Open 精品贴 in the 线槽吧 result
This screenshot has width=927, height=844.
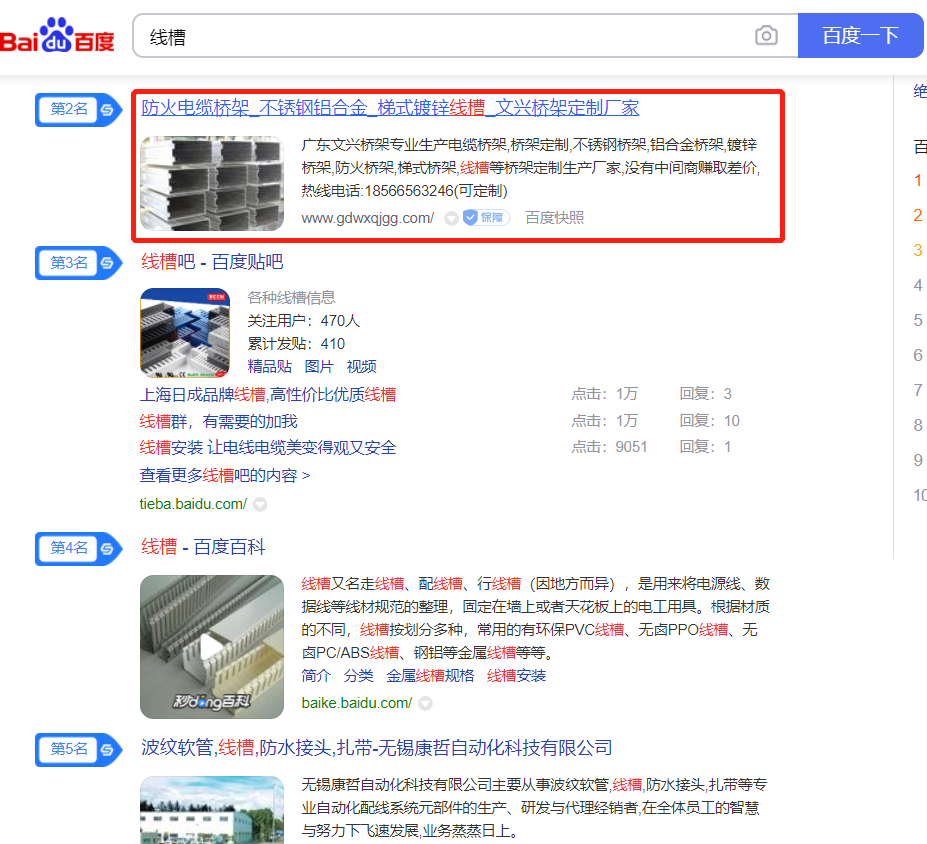270,366
